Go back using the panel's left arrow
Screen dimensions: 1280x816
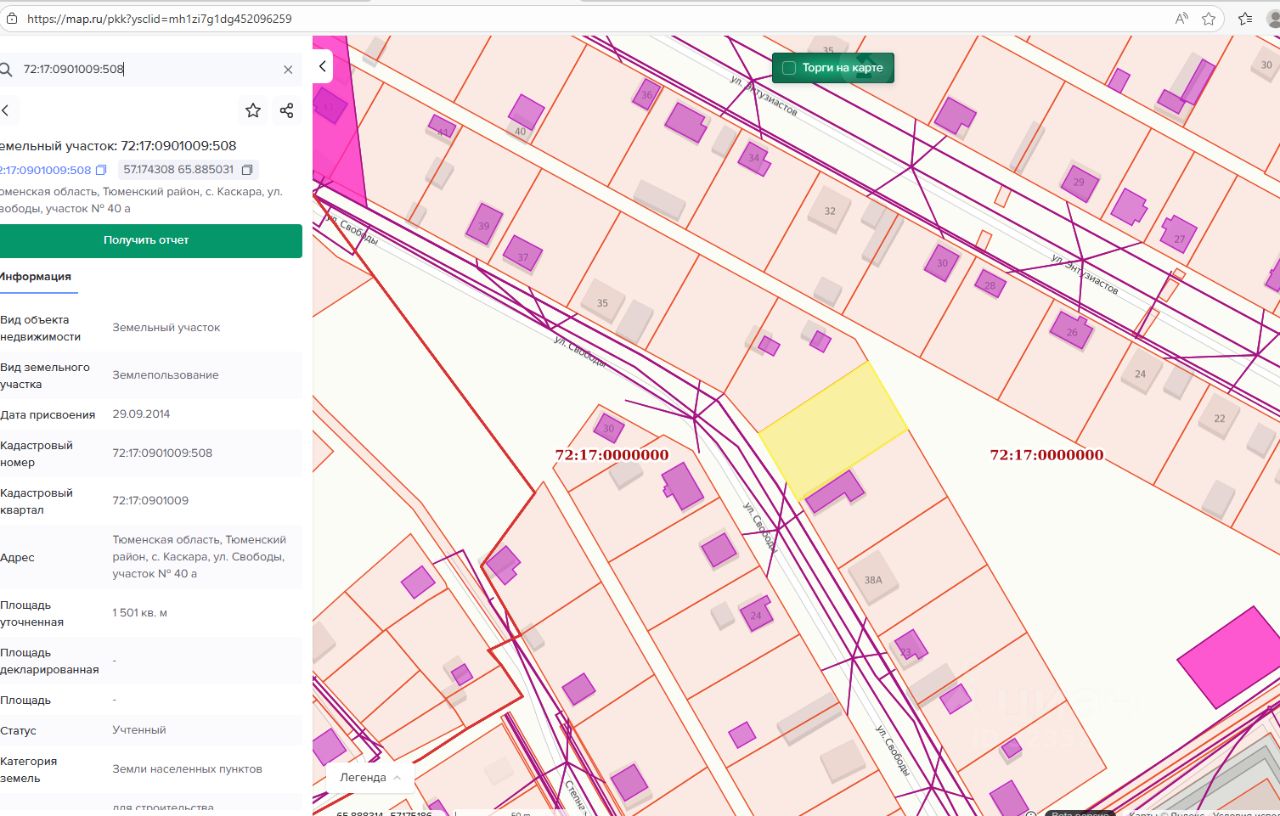(x=5, y=111)
